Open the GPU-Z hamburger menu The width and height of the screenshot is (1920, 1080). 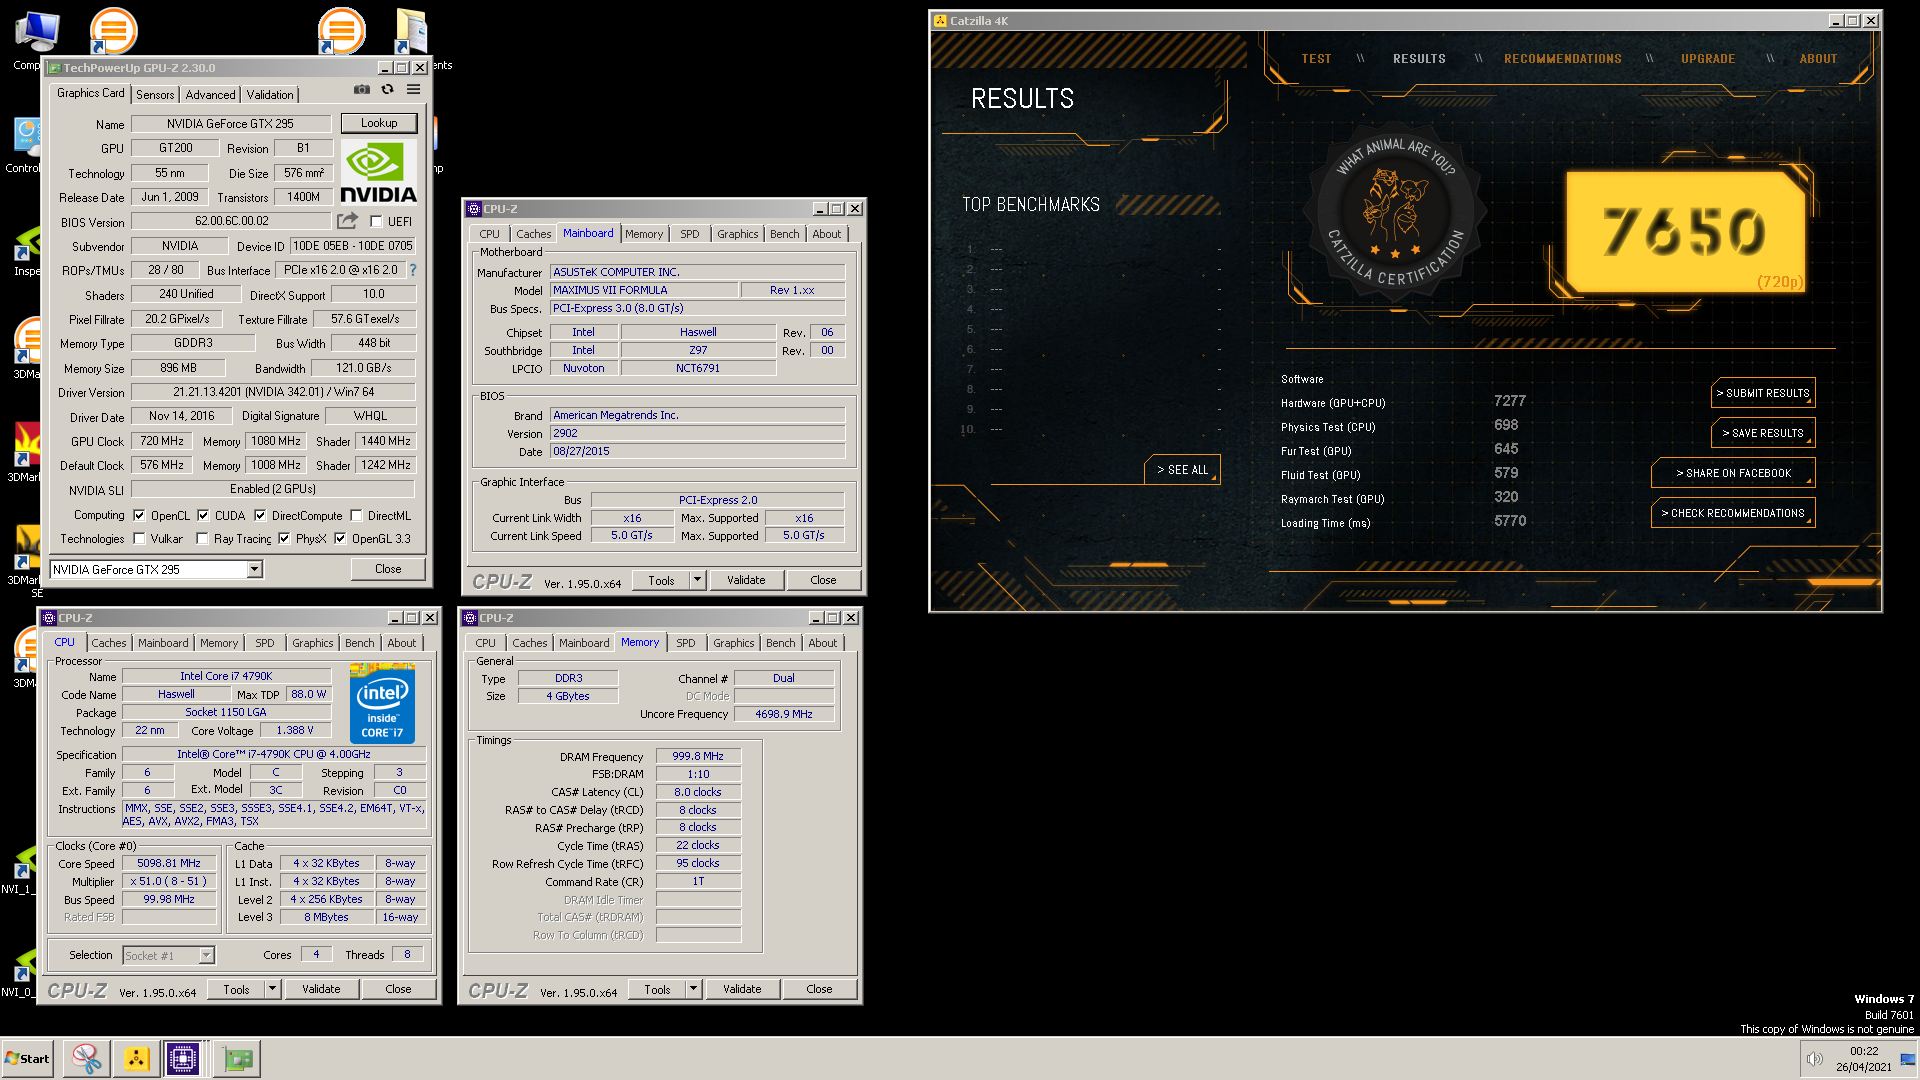(x=413, y=90)
